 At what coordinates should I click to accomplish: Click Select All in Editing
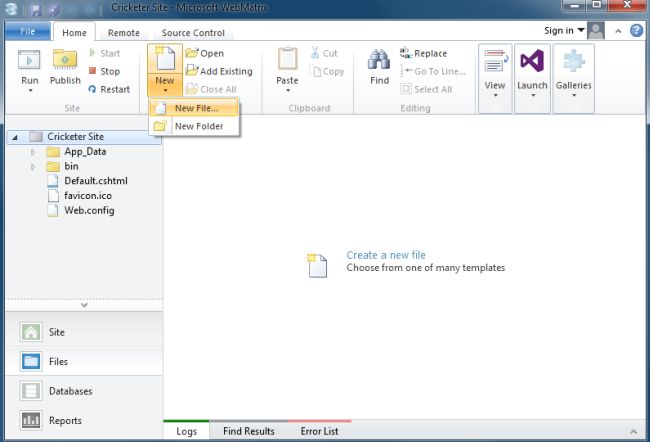[x=426, y=89]
